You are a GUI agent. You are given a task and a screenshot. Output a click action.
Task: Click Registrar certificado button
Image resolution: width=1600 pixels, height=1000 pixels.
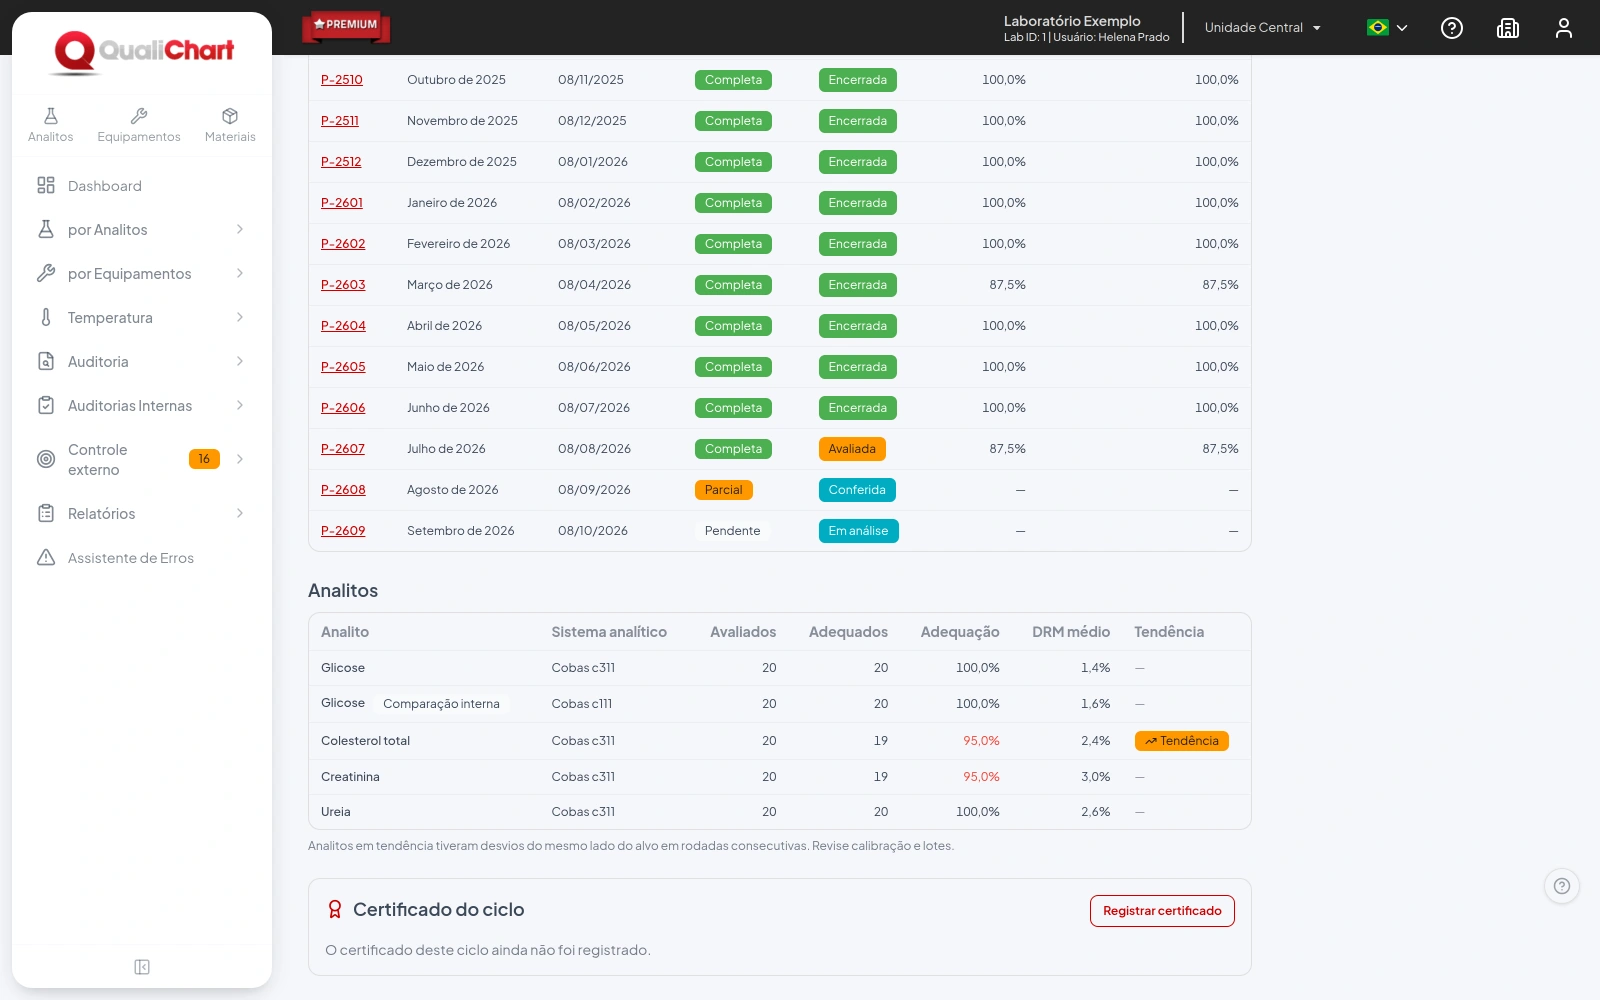pos(1162,911)
